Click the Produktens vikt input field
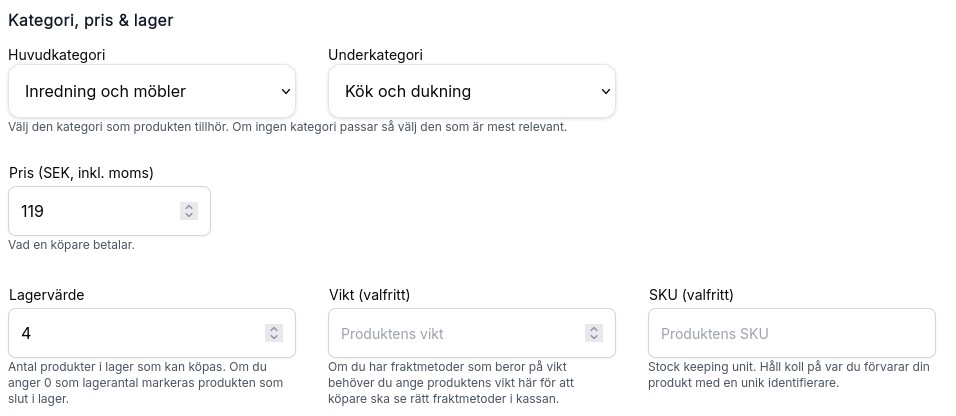Screen dimensions: 956x416 (x=455, y=333)
